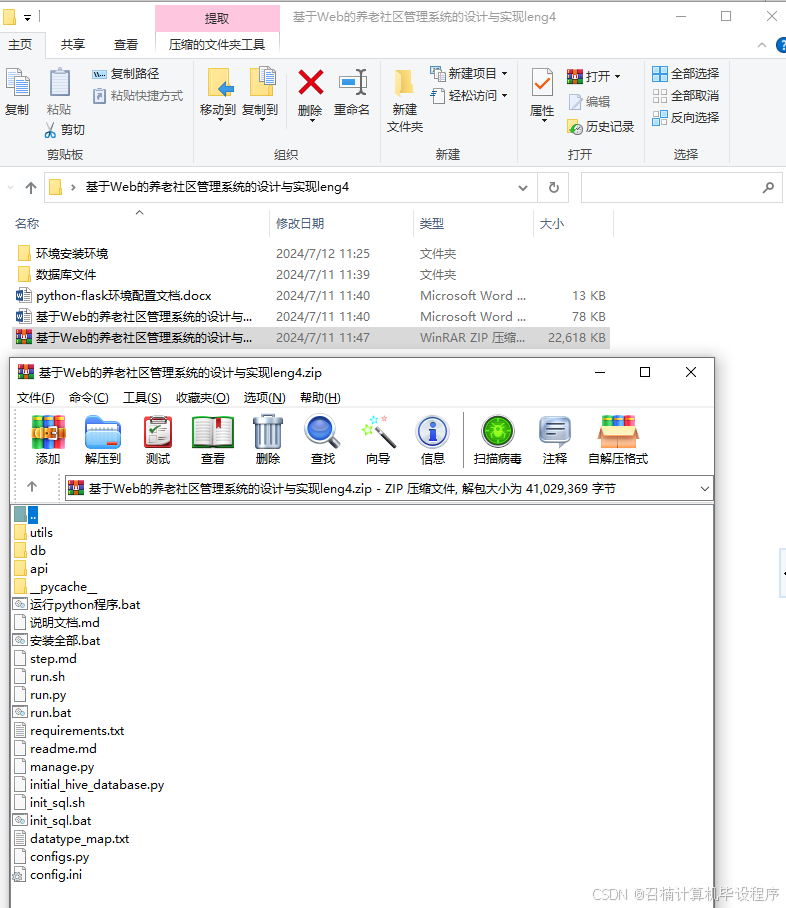Image resolution: width=786 pixels, height=908 pixels.
Task: Select config.ini in the archive list
Action: coord(49,874)
